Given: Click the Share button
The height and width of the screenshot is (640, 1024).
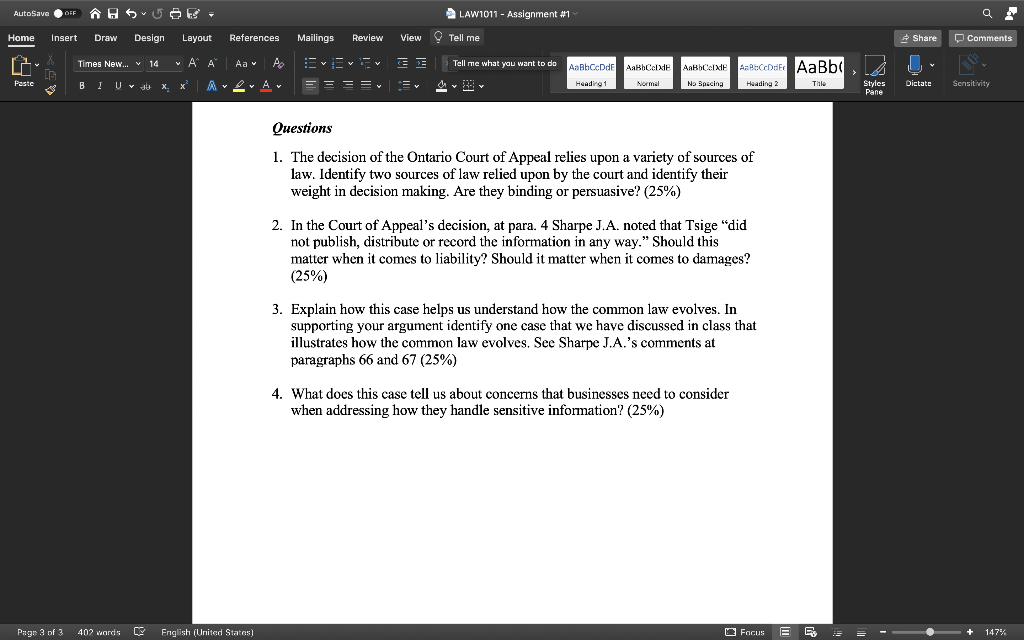Looking at the screenshot, I should pyautogui.click(x=918, y=38).
